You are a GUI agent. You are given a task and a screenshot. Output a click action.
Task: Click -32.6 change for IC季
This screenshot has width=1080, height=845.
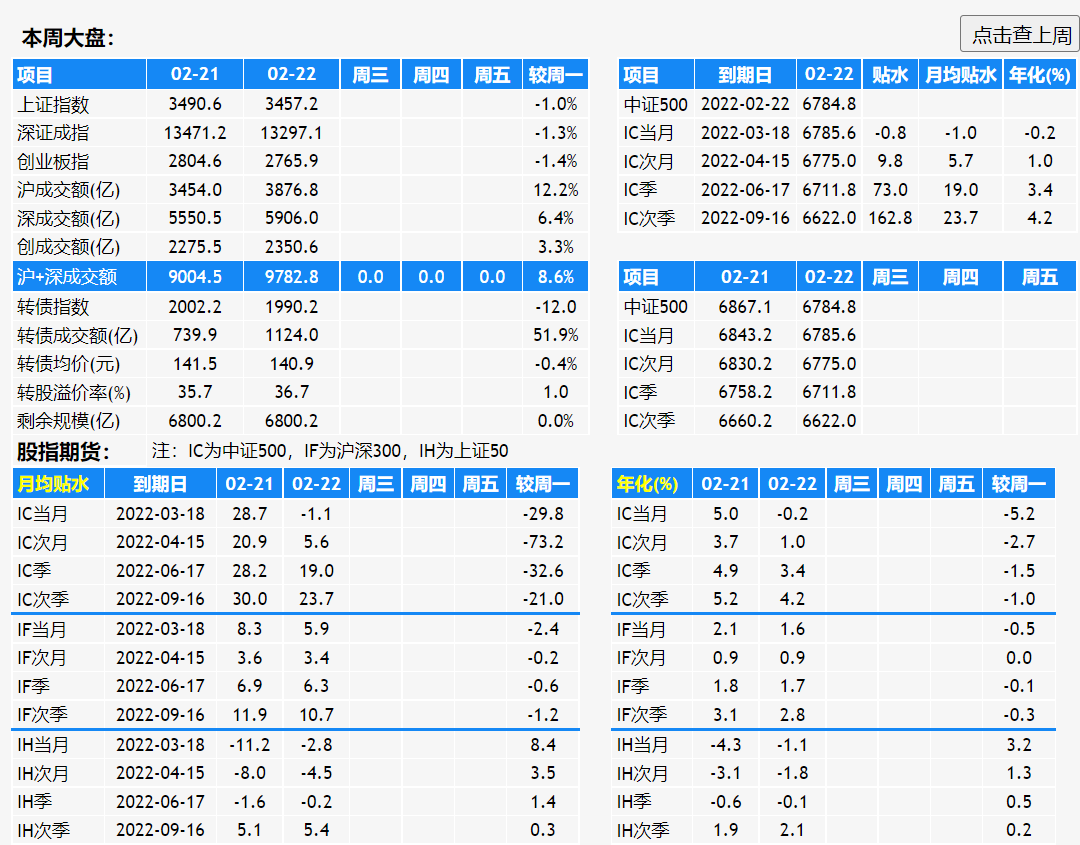pyautogui.click(x=543, y=571)
